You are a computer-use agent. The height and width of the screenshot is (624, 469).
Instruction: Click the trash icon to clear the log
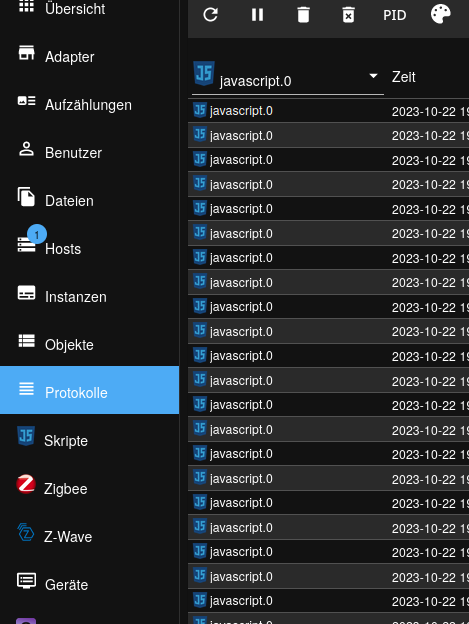(x=303, y=15)
